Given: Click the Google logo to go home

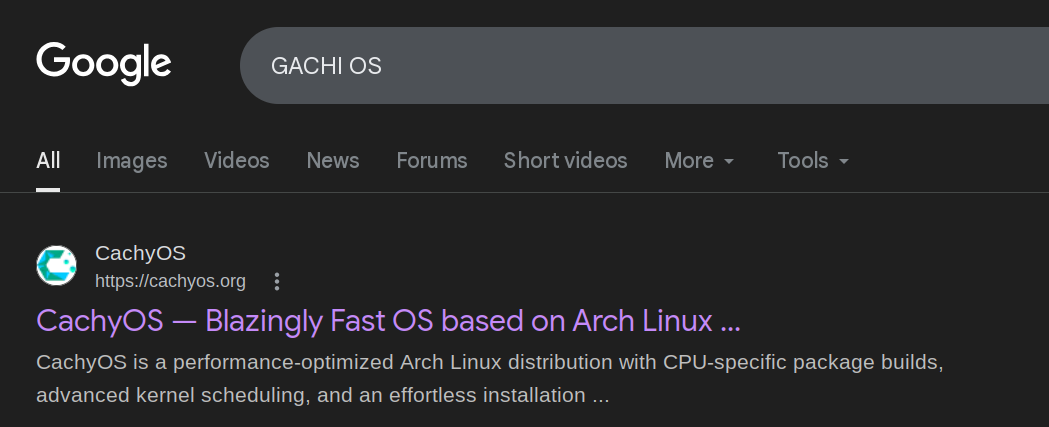Looking at the screenshot, I should (104, 64).
